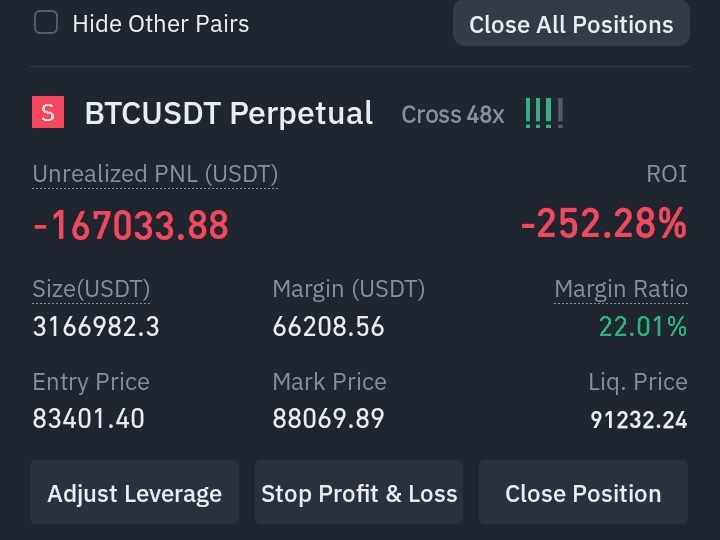The image size is (720, 540).
Task: Click the 91232.24 liquidation price value
Action: point(639,420)
